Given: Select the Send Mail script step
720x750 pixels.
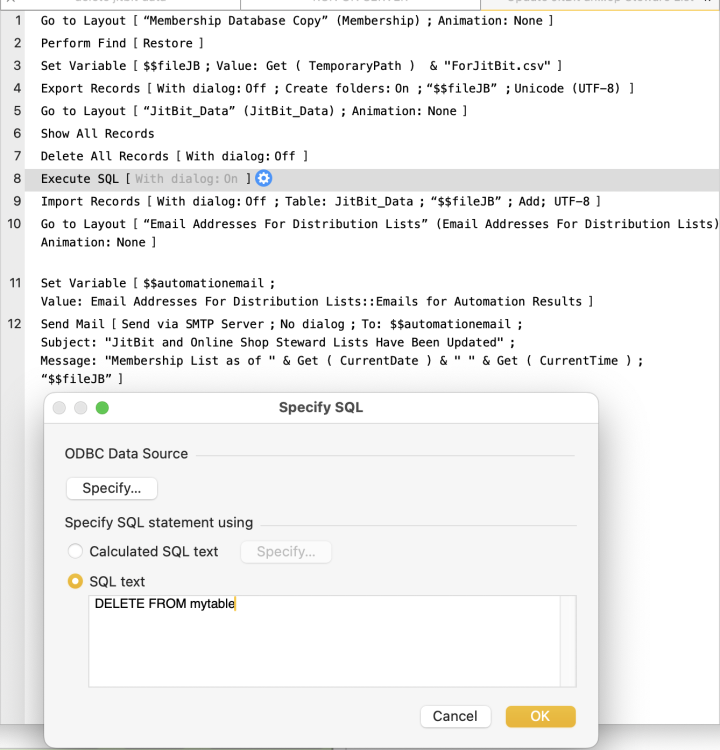Looking at the screenshot, I should click(x=280, y=324).
